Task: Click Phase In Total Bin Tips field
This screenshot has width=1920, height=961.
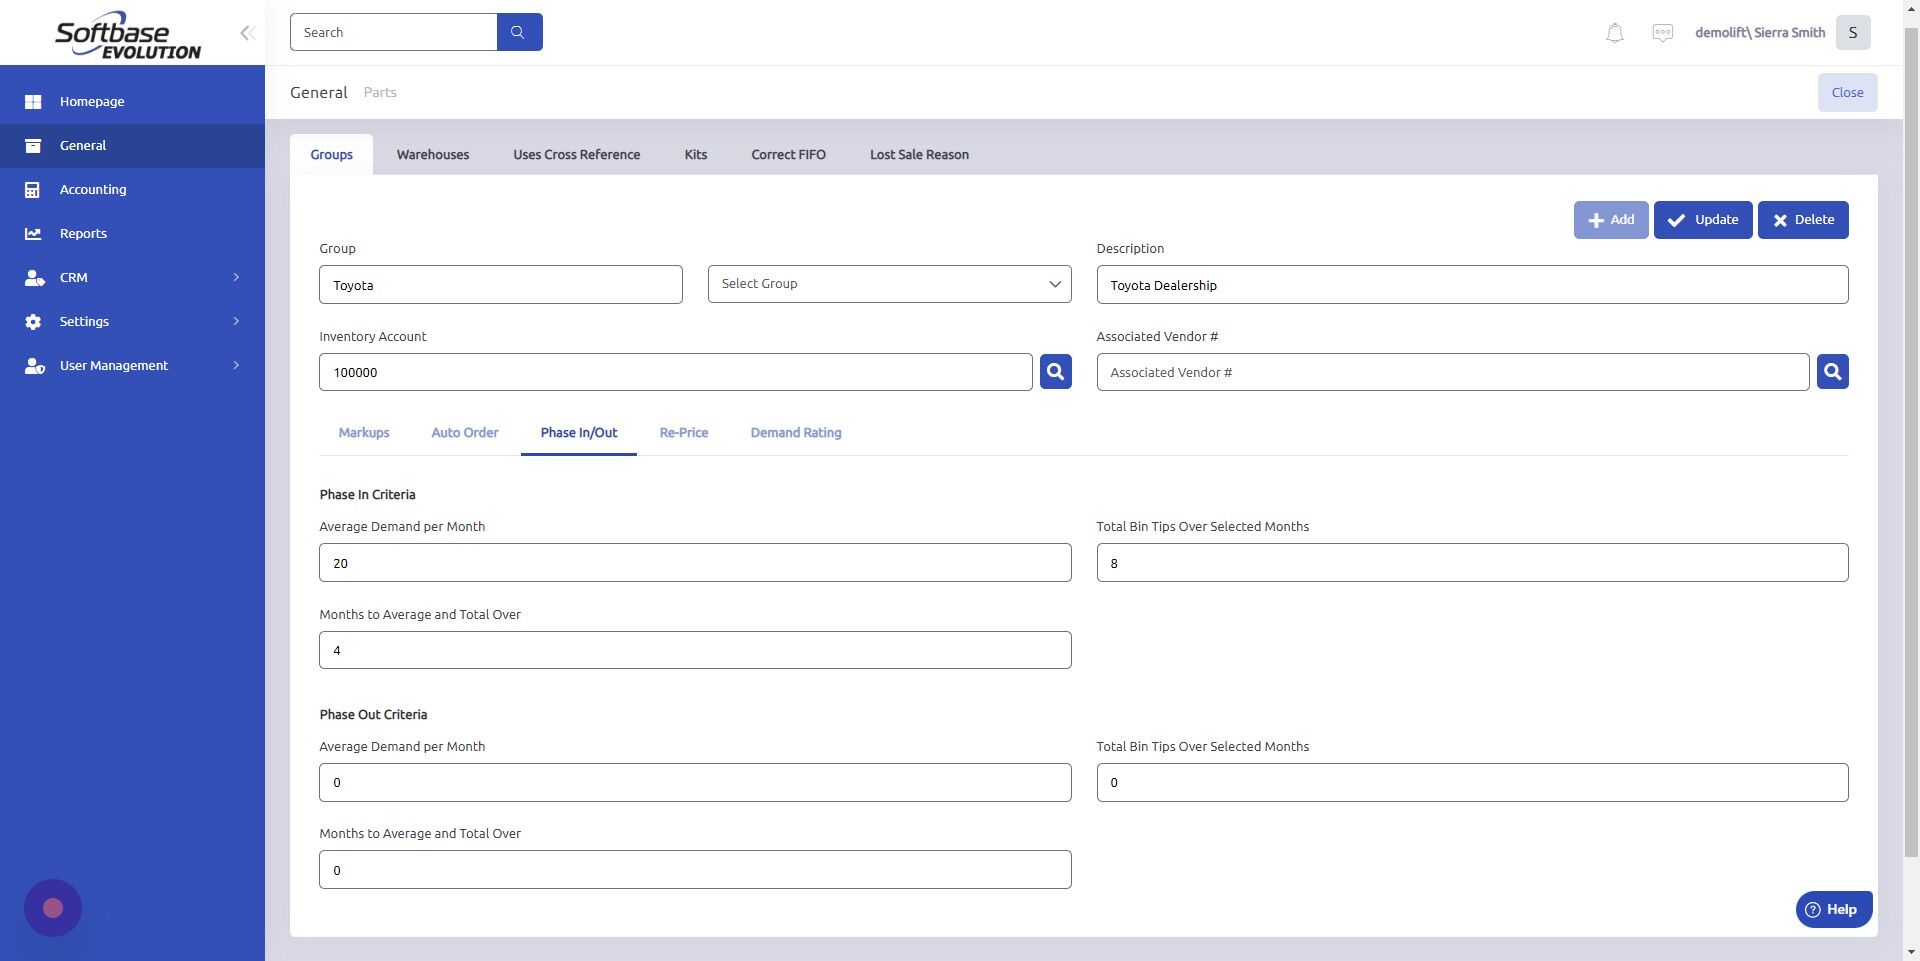Action: 1472,563
